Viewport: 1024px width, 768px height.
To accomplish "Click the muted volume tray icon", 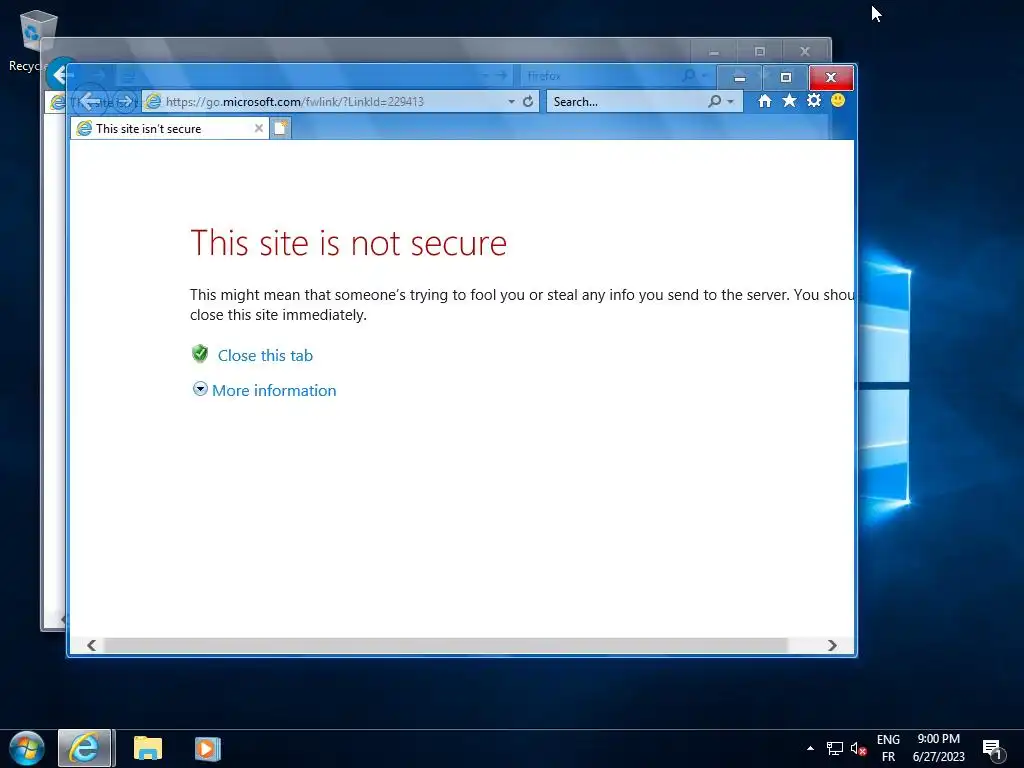I will pyautogui.click(x=858, y=748).
